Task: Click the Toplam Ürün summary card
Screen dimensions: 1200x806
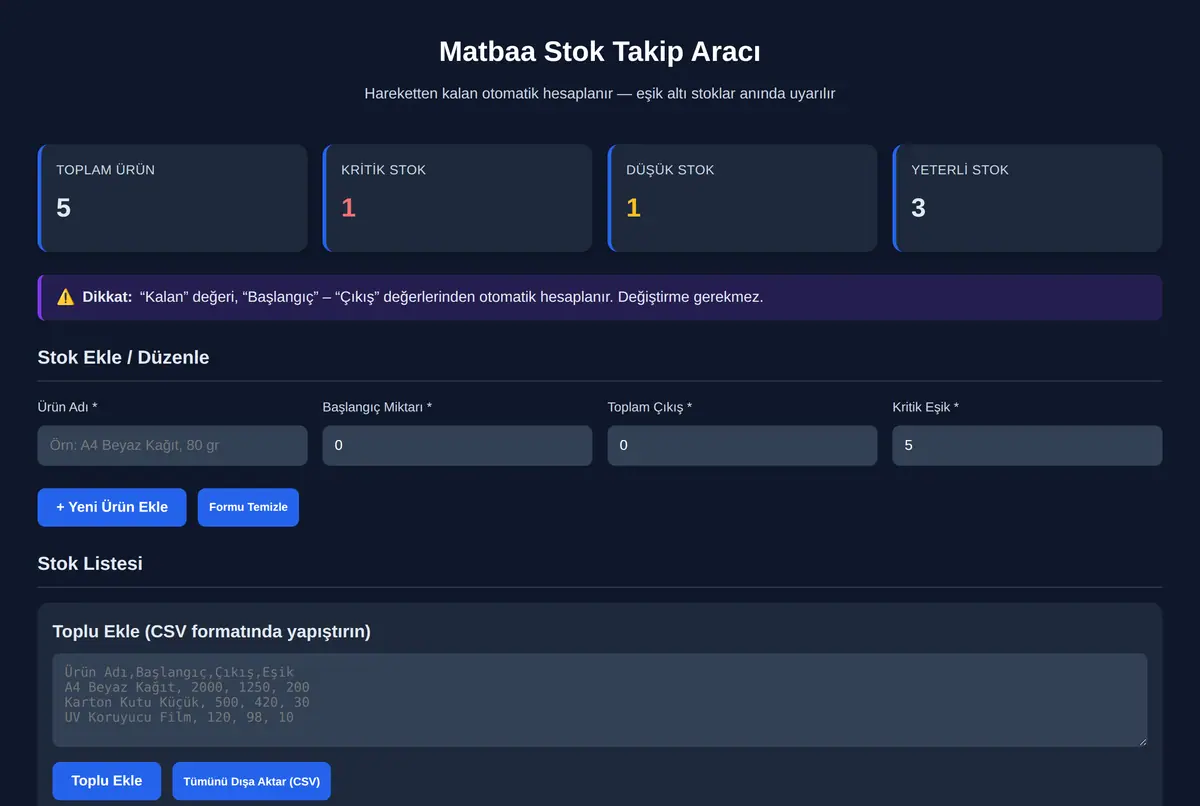Action: pos(172,198)
